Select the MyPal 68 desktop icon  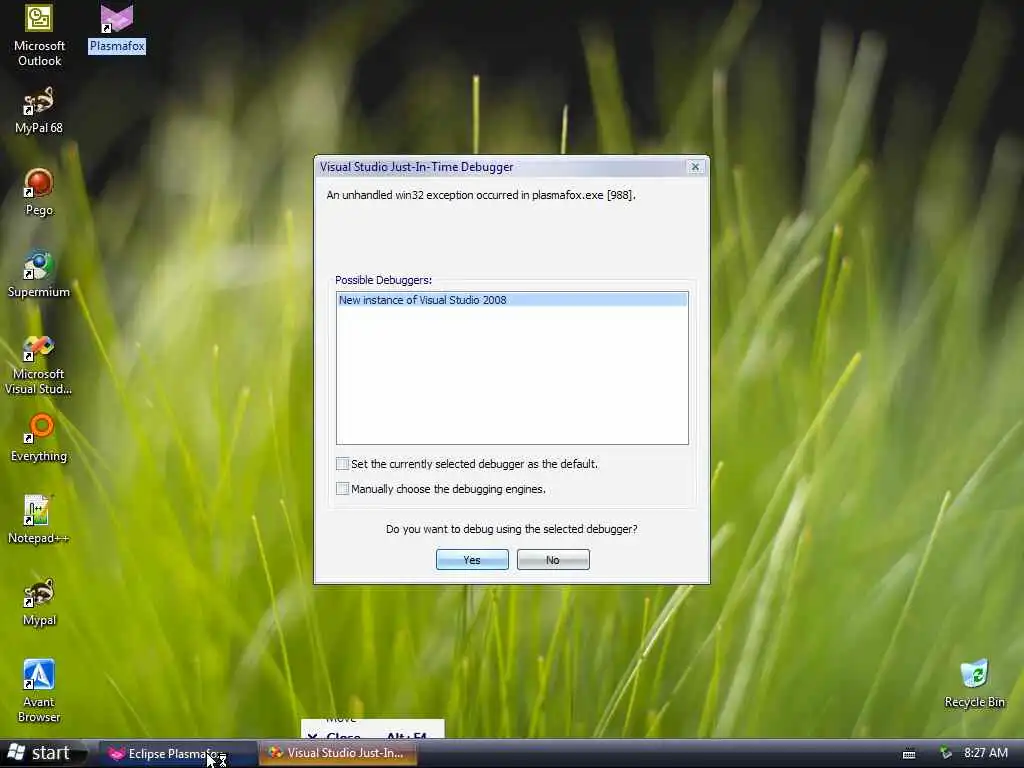click(x=39, y=111)
